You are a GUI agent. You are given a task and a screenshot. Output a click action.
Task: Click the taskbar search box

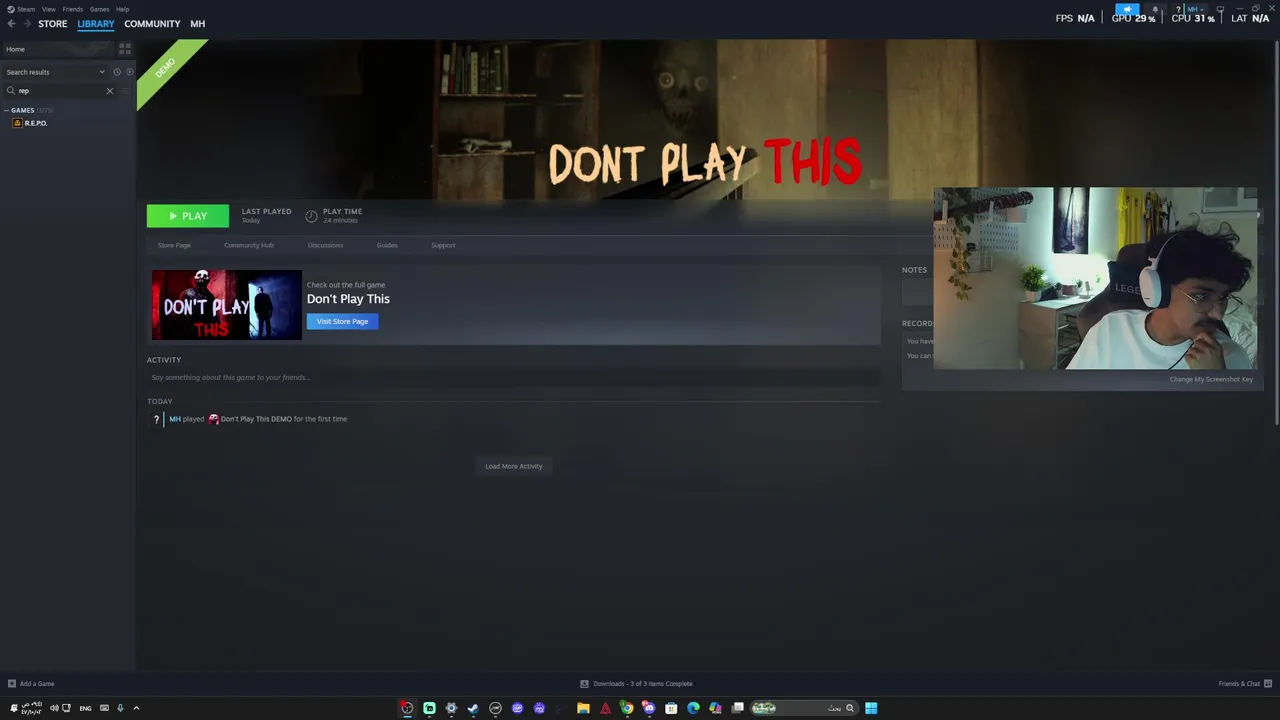pos(803,708)
